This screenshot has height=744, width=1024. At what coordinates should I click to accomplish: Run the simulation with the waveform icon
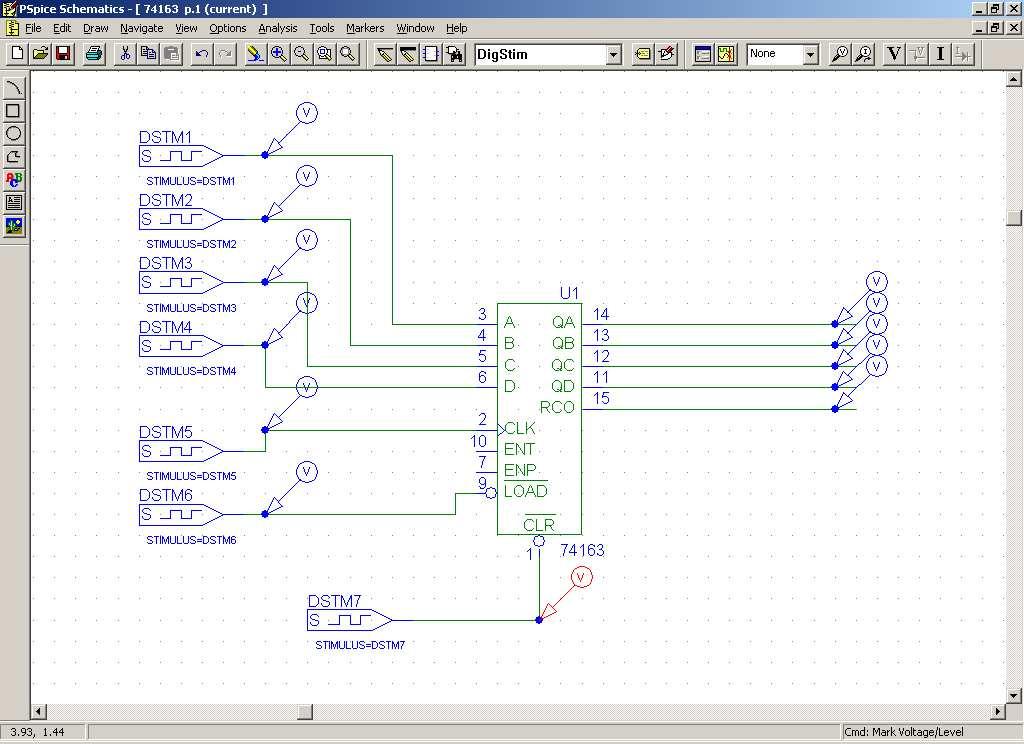click(726, 54)
